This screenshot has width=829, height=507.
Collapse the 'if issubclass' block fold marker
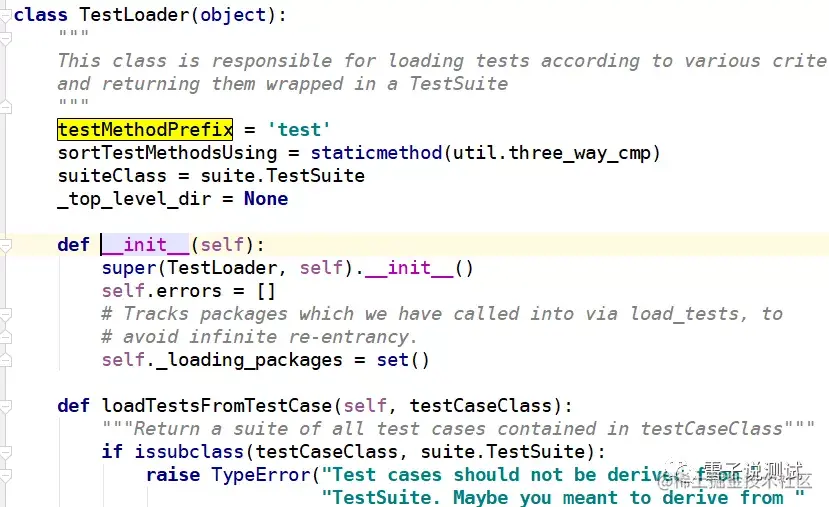point(5,453)
